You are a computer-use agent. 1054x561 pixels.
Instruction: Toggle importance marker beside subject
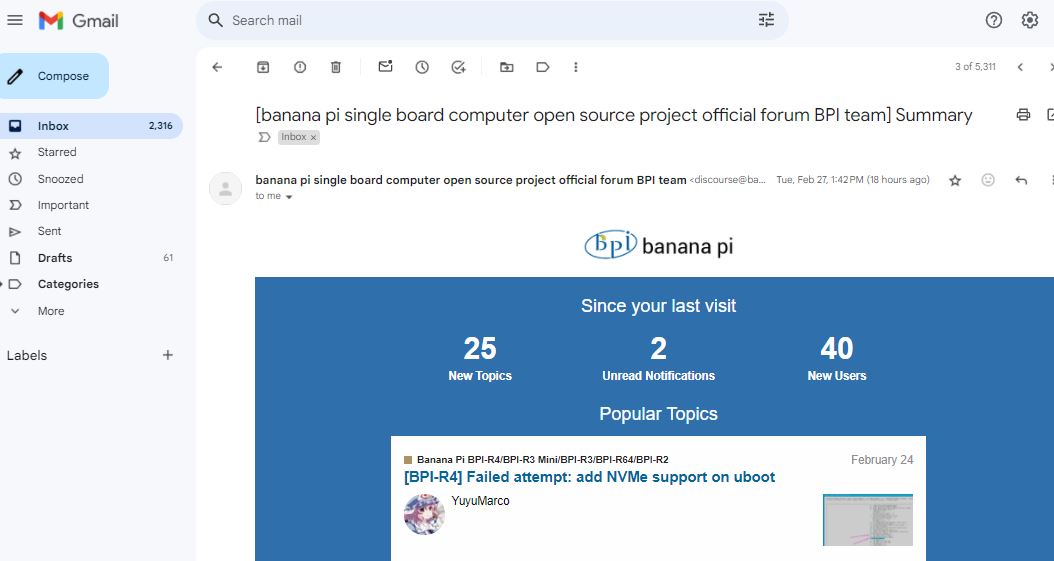pos(264,137)
